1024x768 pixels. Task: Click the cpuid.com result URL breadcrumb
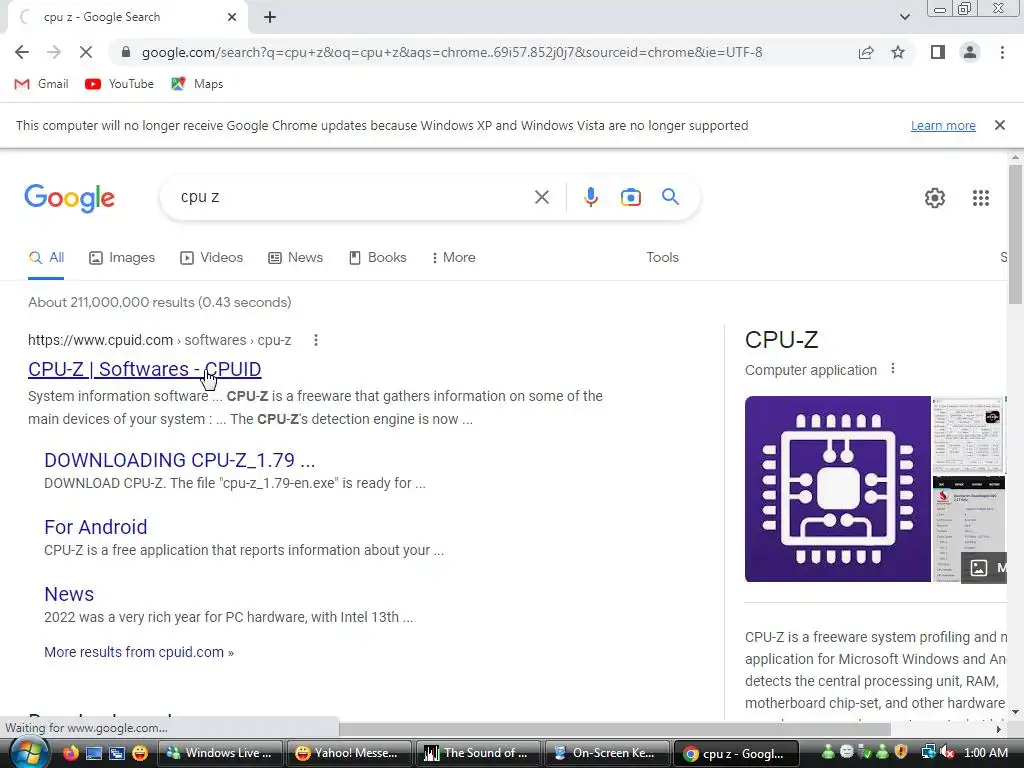pyautogui.click(x=159, y=340)
